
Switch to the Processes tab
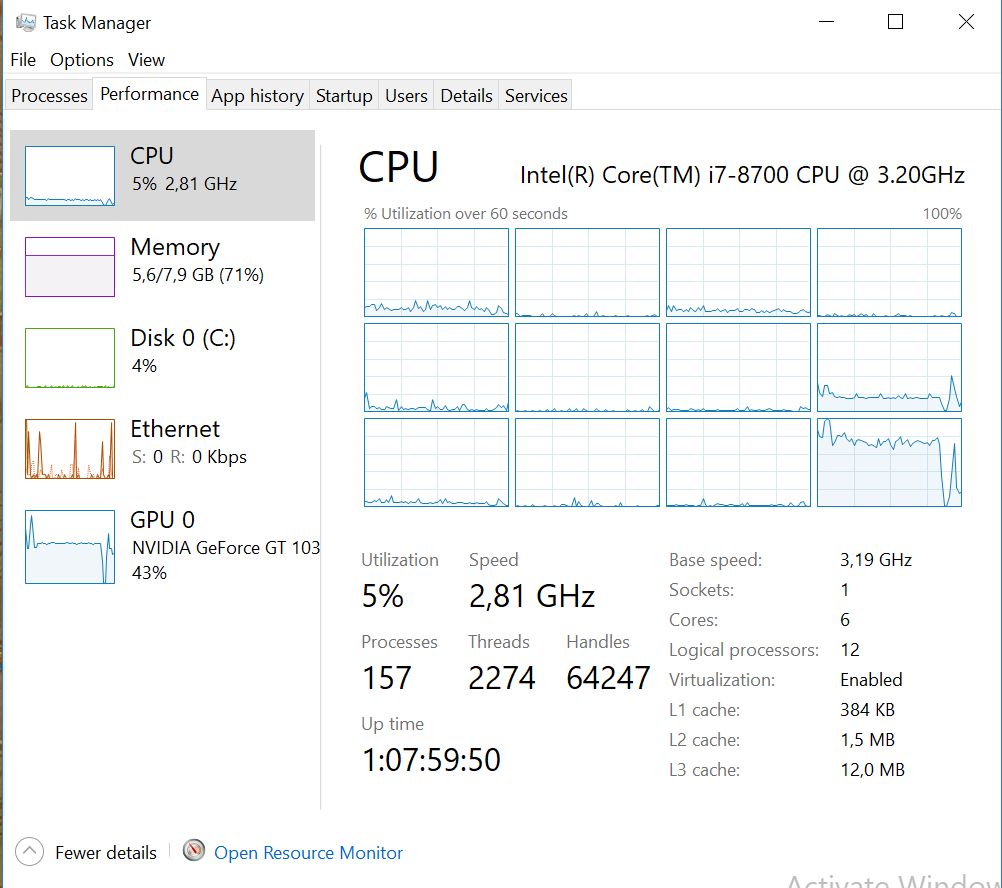(49, 96)
